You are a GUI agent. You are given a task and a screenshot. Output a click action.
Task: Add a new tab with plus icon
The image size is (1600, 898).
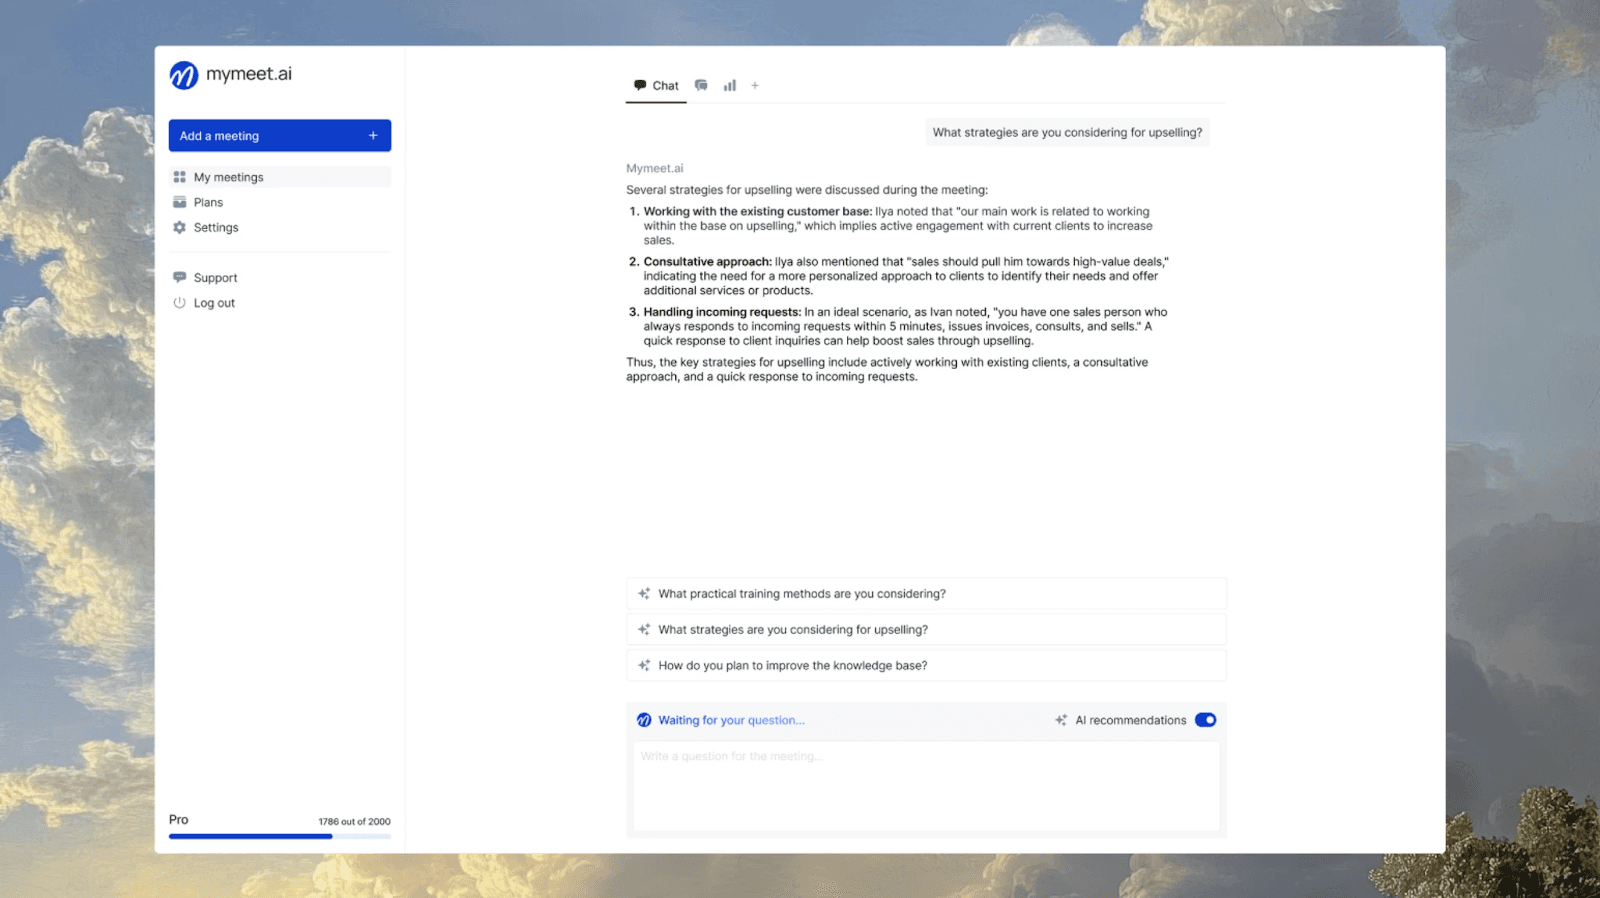coord(755,86)
